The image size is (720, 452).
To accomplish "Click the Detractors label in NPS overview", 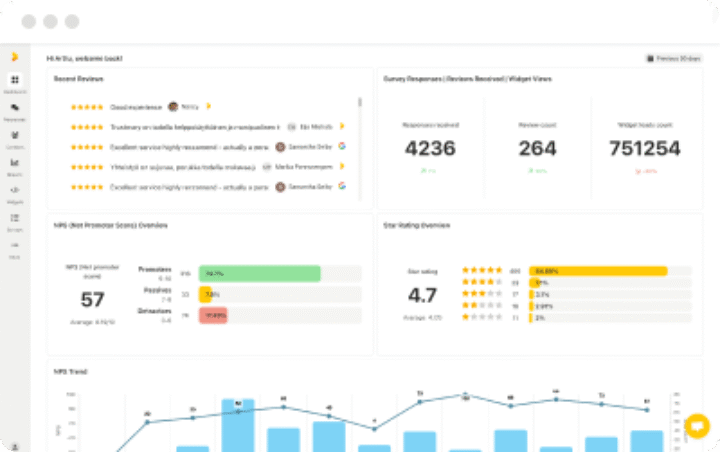I will click(154, 311).
